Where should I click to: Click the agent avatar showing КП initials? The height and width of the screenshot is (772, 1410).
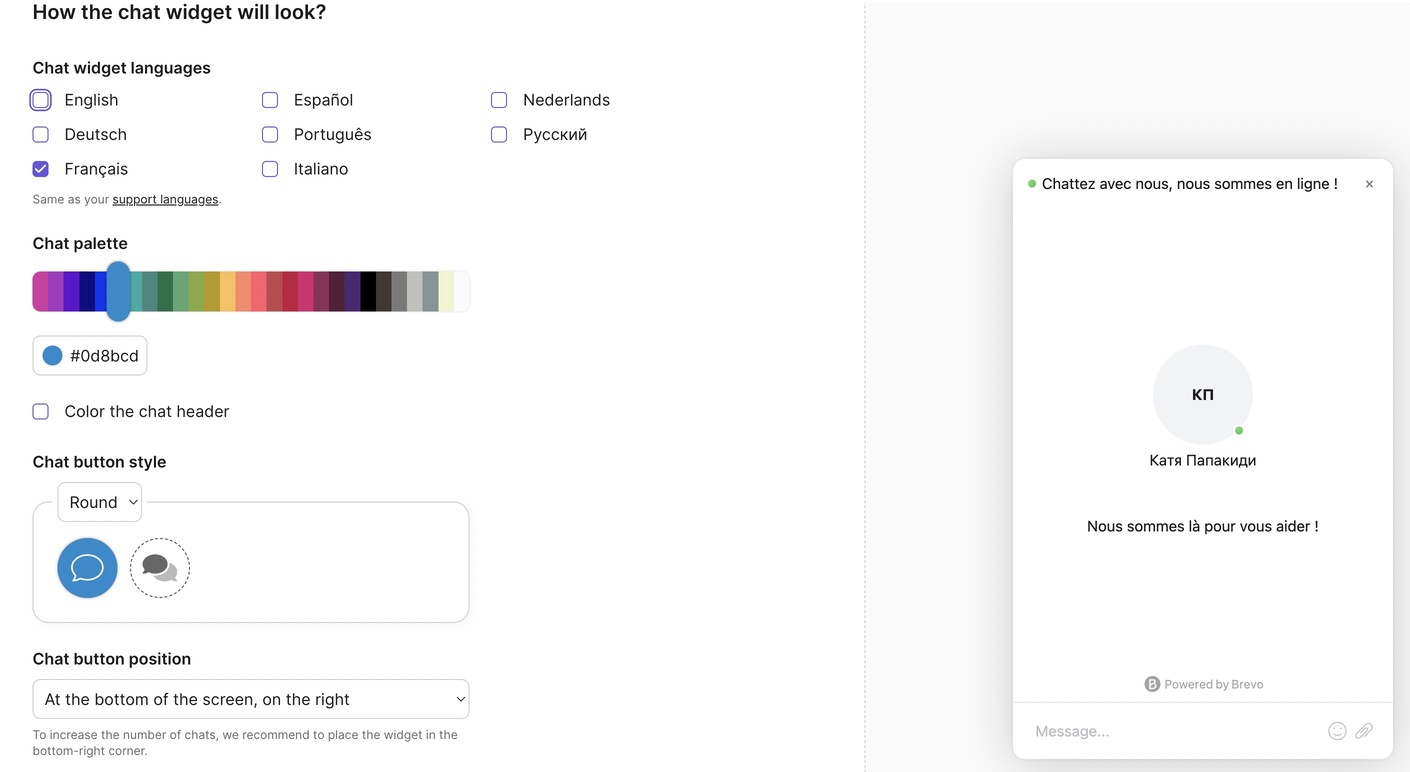coord(1202,394)
